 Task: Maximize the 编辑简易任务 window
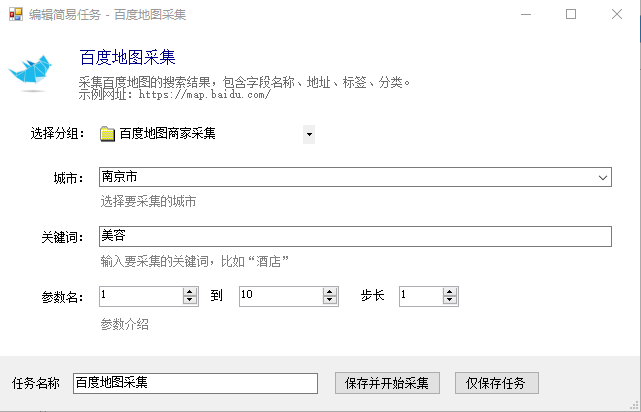pos(571,14)
